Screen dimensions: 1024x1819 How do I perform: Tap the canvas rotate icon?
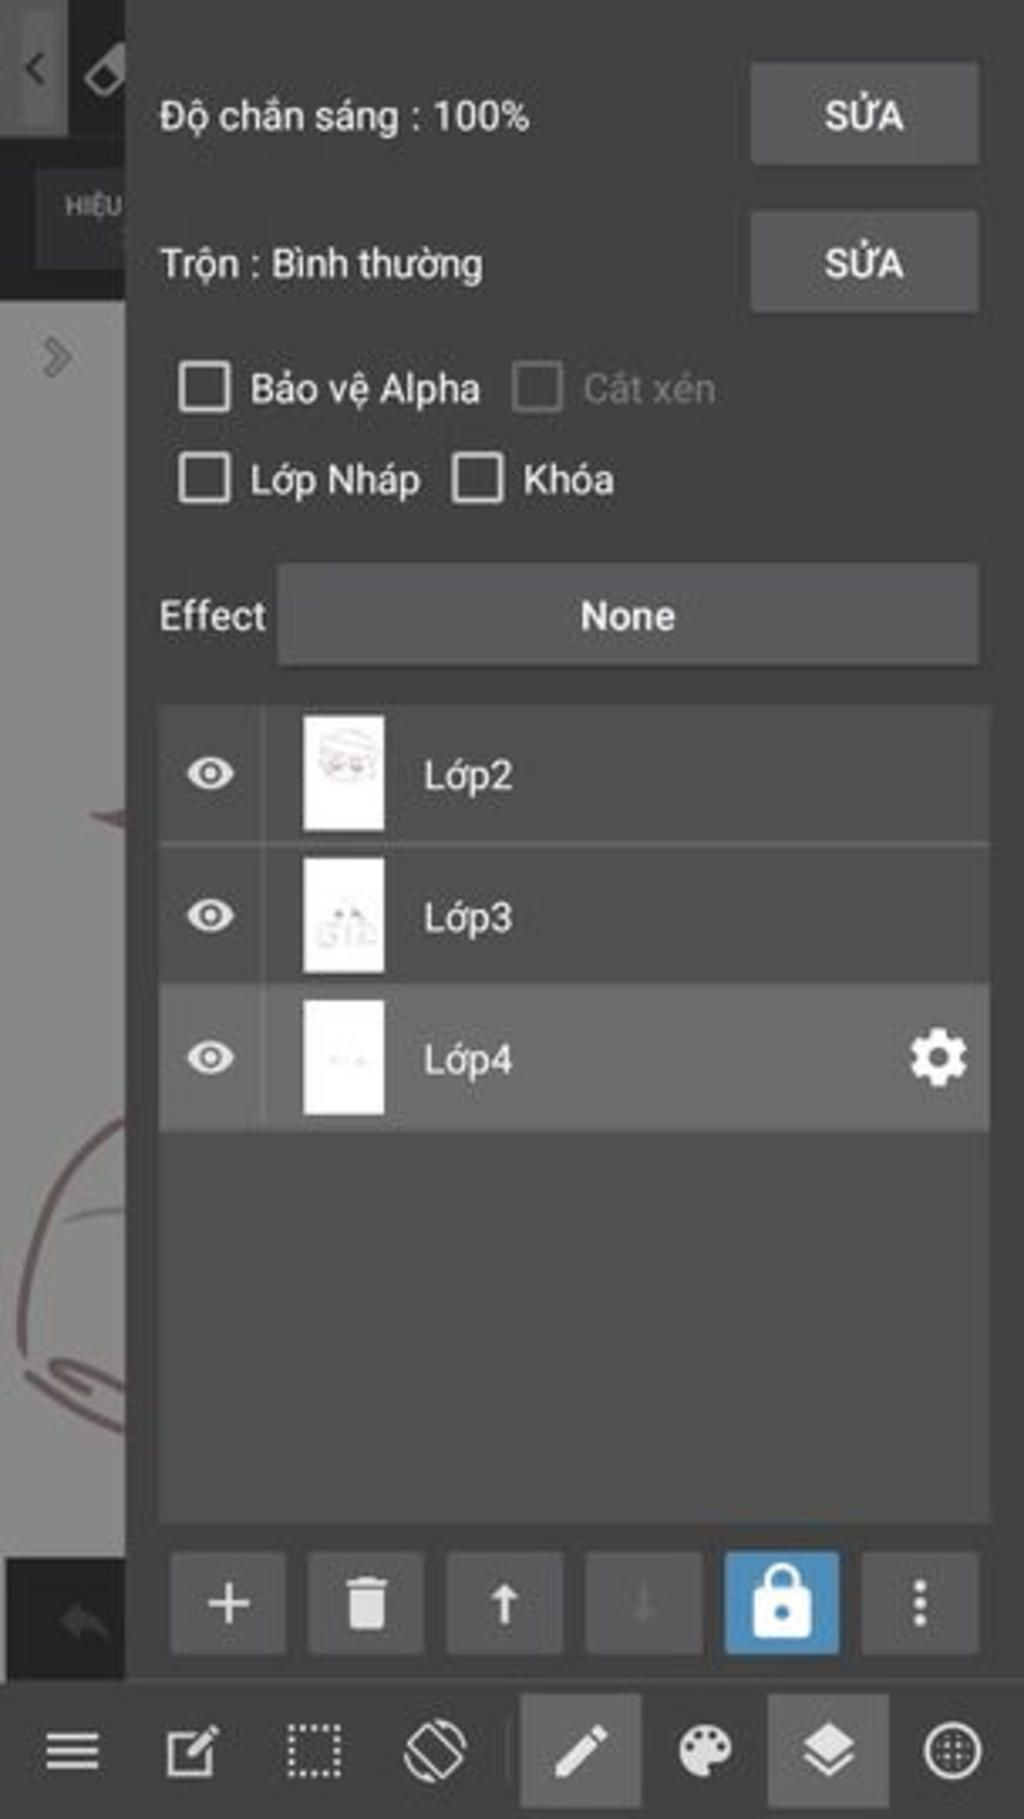pyautogui.click(x=435, y=1751)
